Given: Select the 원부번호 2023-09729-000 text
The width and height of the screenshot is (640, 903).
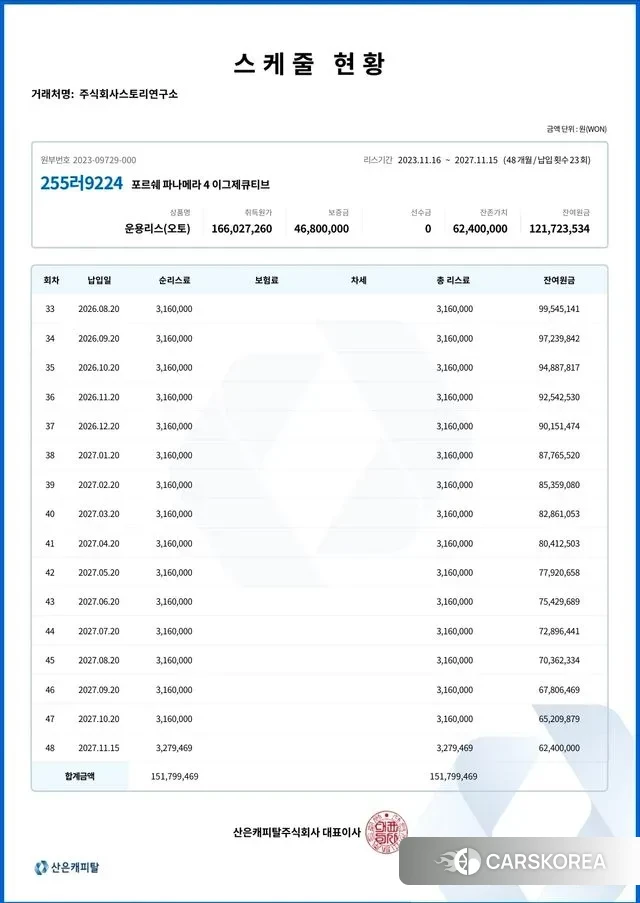Looking at the screenshot, I should click(88, 160).
